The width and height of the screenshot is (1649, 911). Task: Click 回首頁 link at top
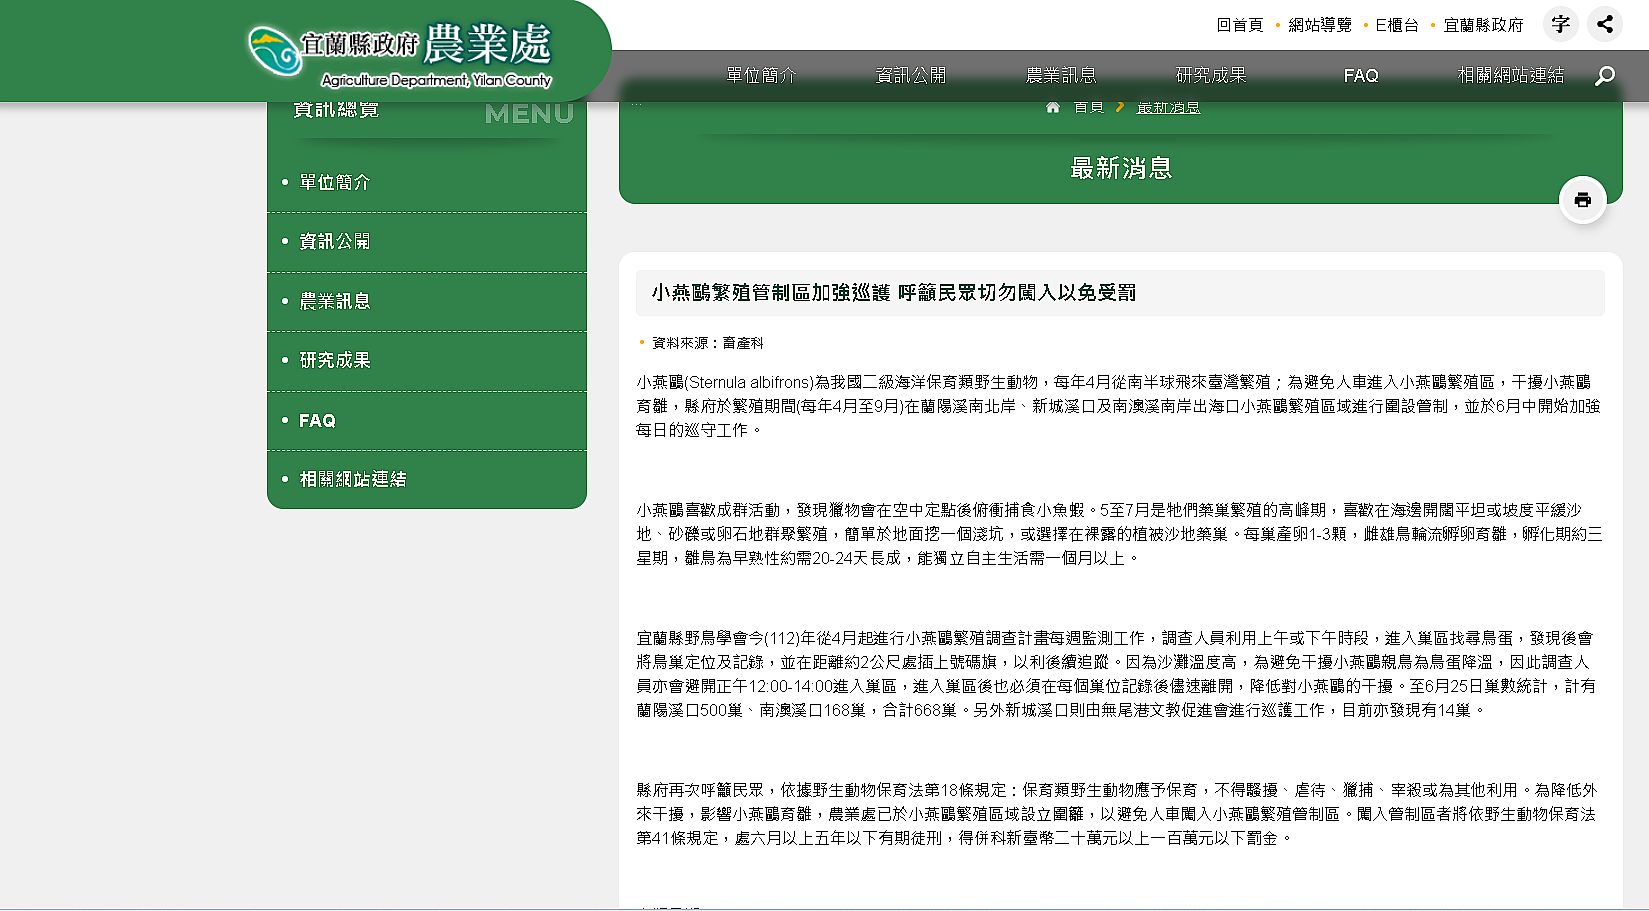tap(1239, 25)
